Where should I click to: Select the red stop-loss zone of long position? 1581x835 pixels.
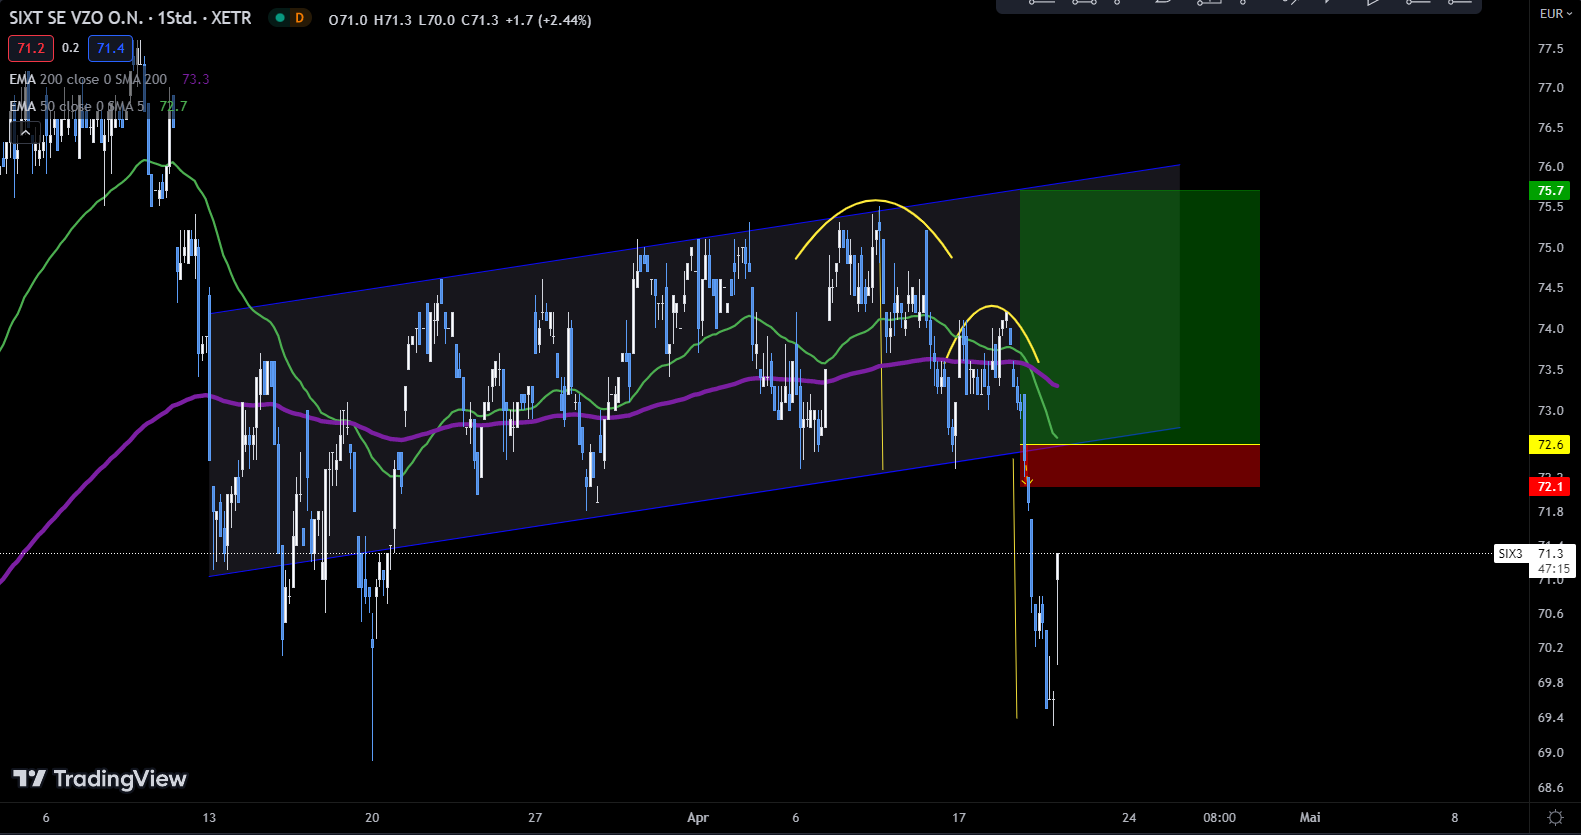[1139, 466]
